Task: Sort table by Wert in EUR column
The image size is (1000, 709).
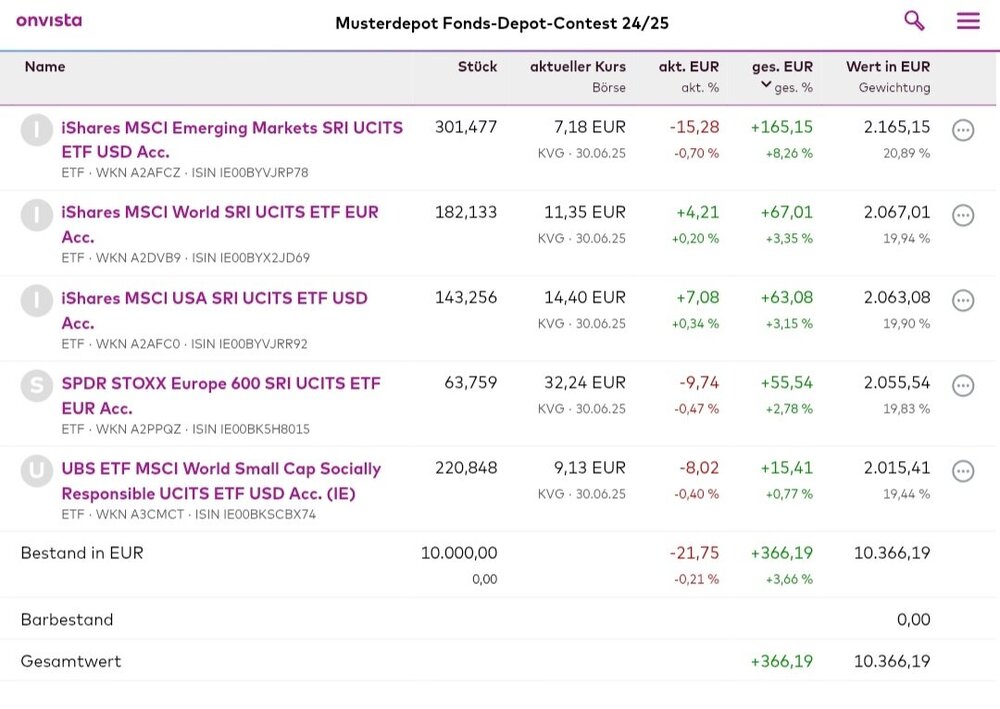Action: (888, 67)
